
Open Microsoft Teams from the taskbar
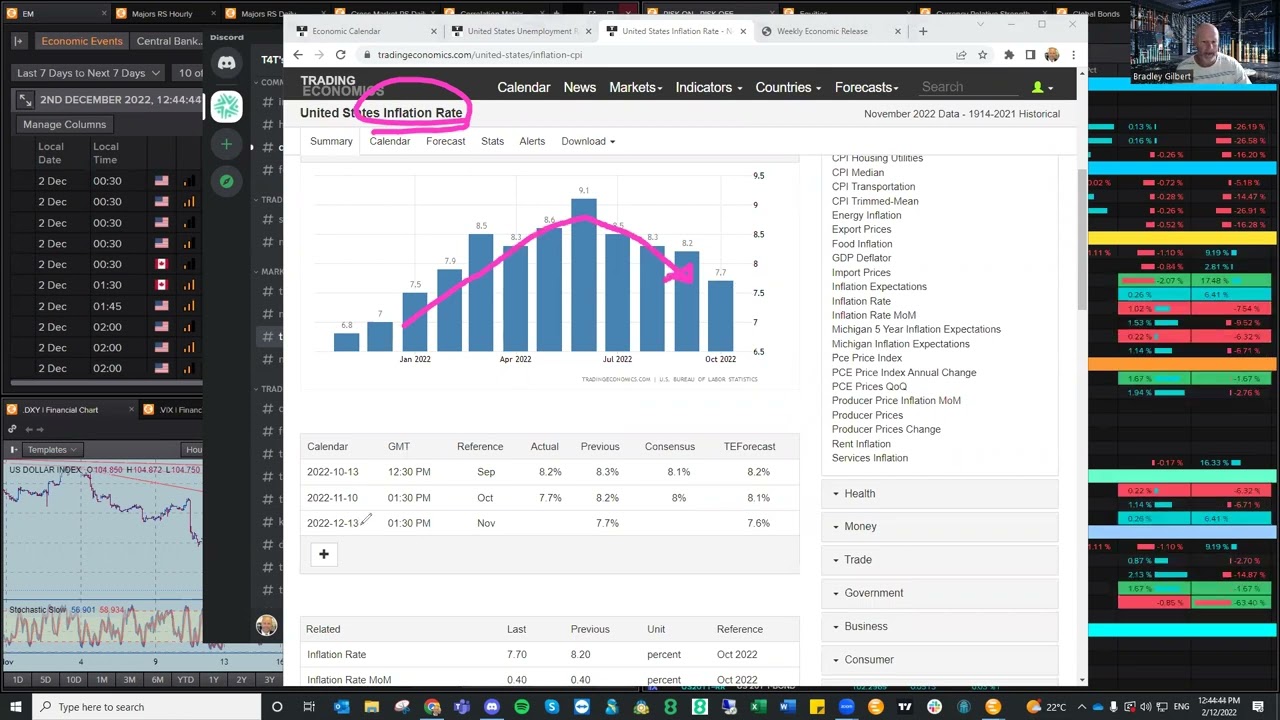tap(461, 707)
